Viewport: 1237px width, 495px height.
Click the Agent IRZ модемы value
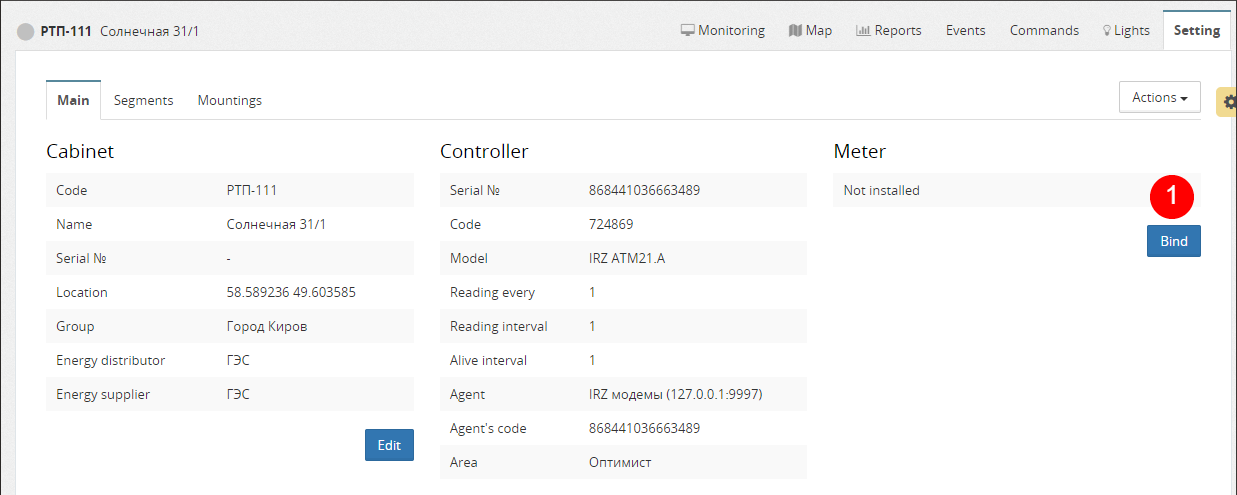[x=675, y=394]
